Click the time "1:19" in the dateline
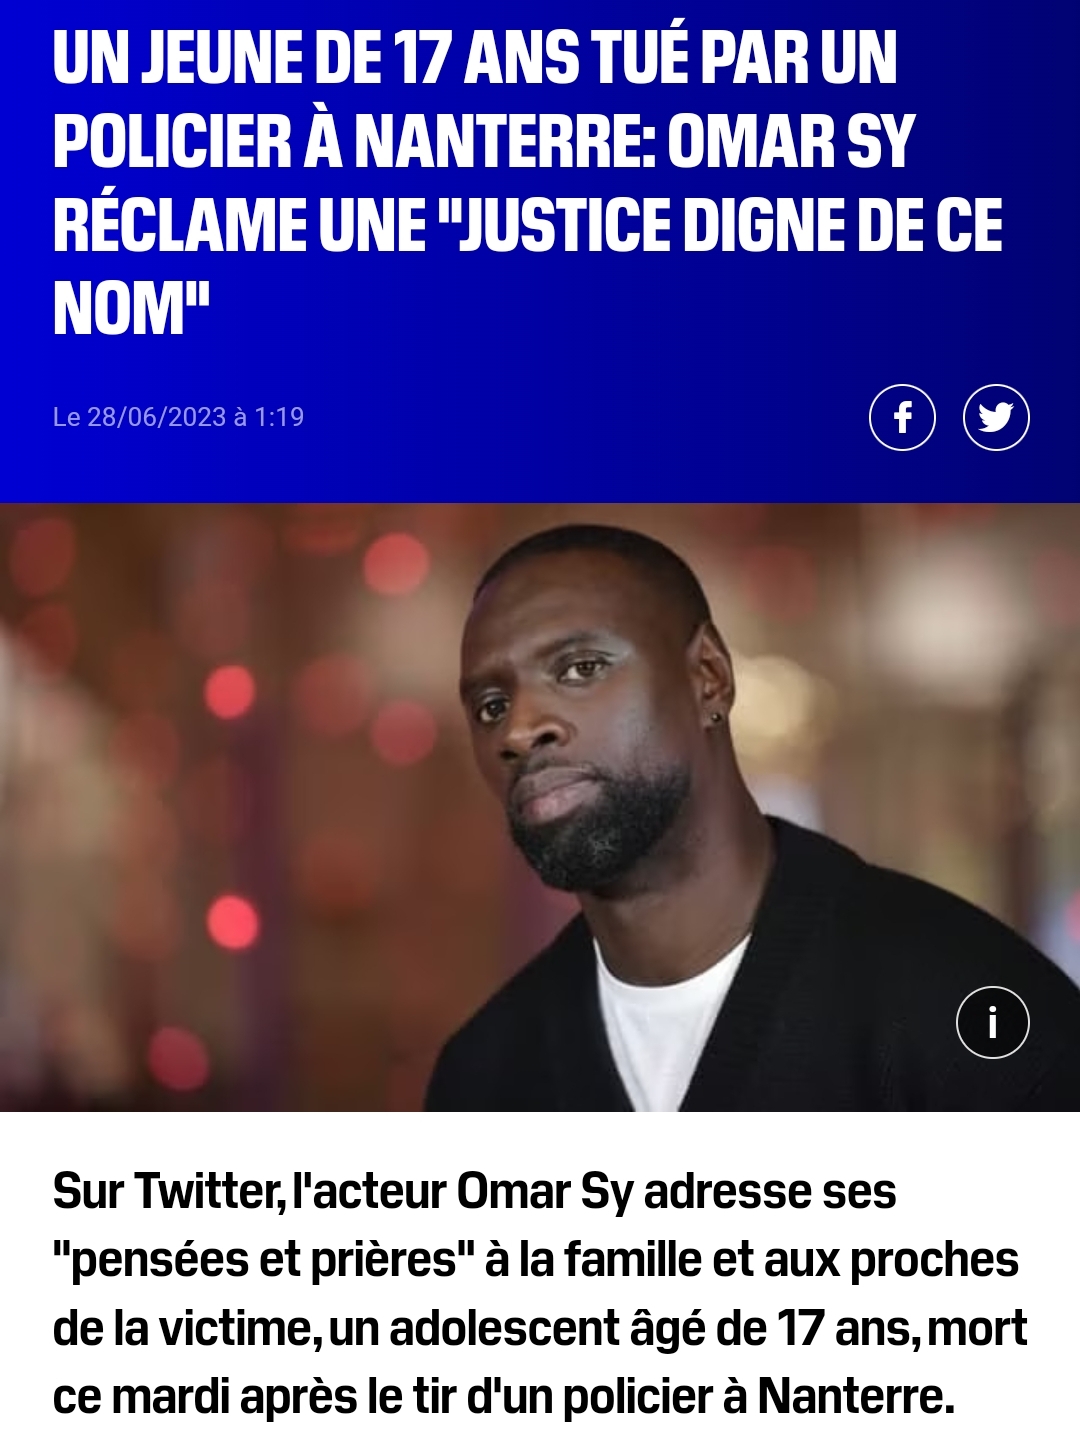Screen dimensions: 1080x1449 click(279, 417)
